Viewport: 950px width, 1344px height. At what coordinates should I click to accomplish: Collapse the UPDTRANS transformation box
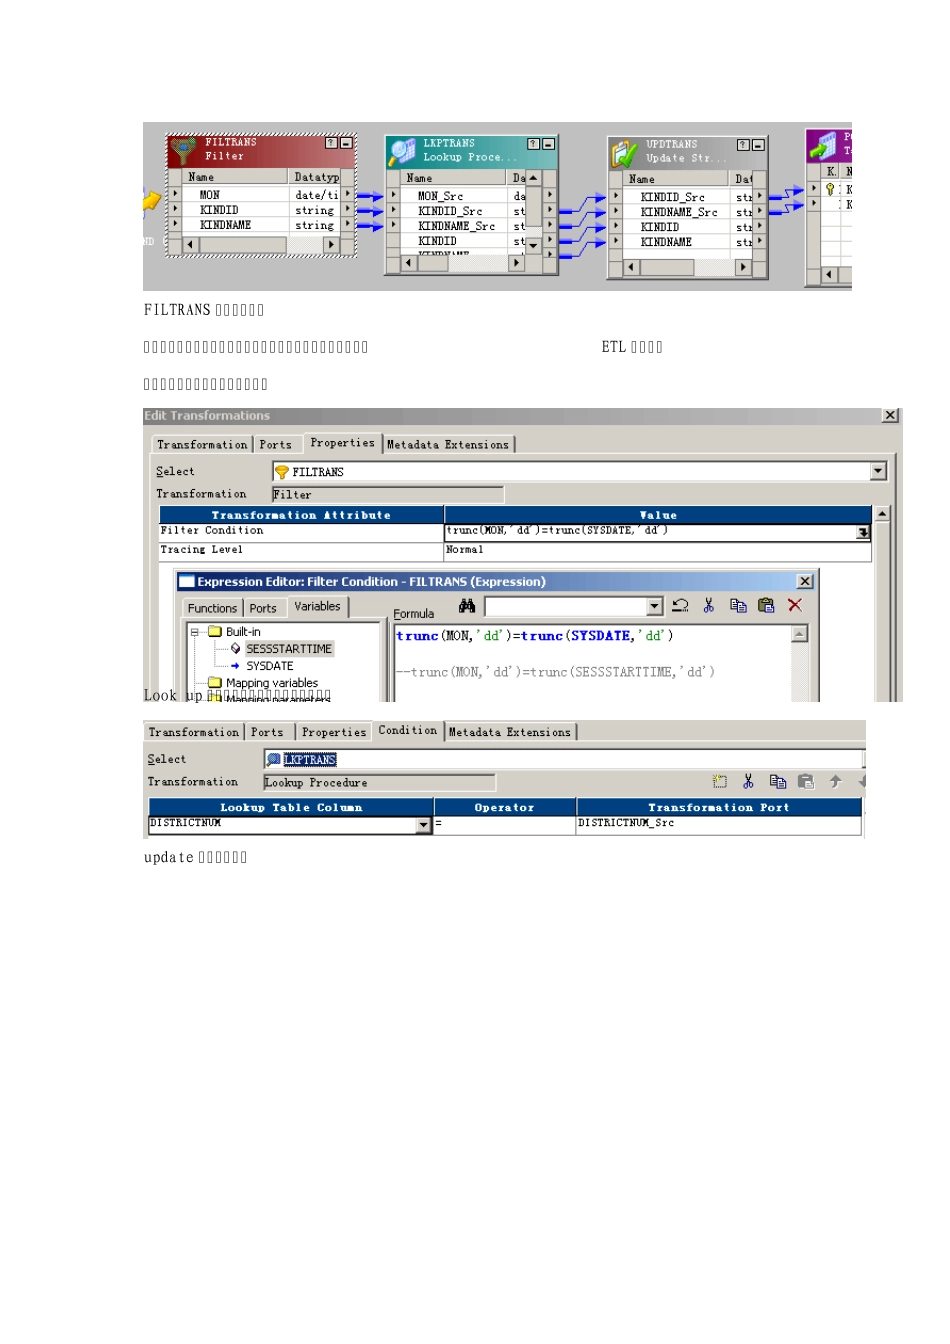758,145
